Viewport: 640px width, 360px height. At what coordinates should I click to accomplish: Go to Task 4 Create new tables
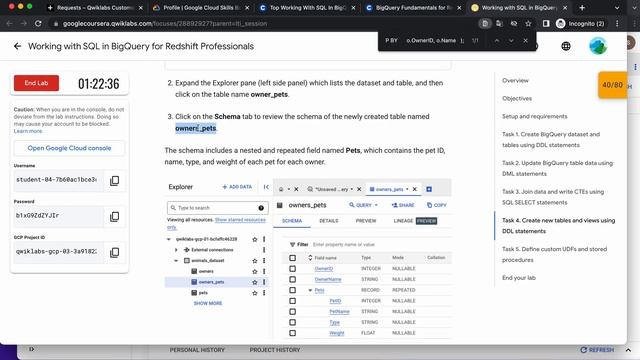point(558,225)
